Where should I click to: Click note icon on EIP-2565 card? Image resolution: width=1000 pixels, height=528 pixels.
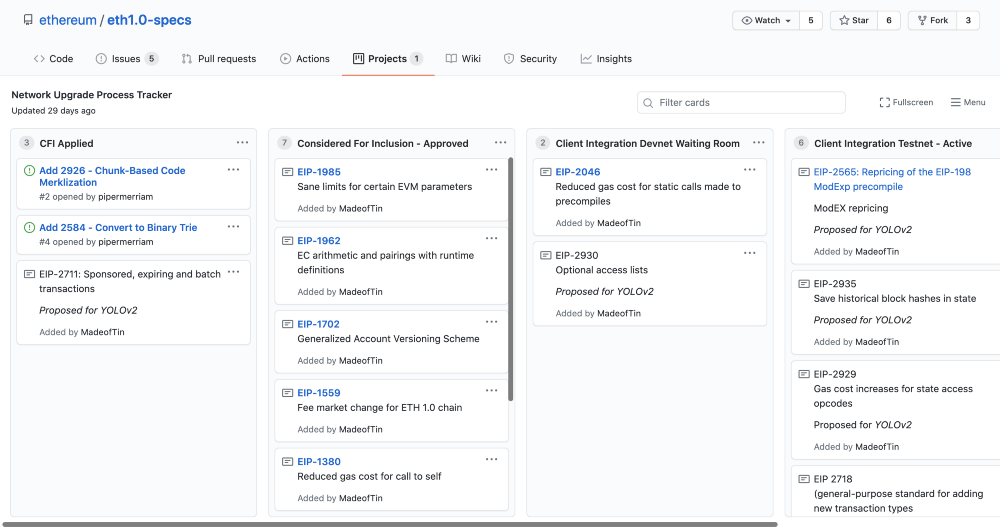point(804,172)
